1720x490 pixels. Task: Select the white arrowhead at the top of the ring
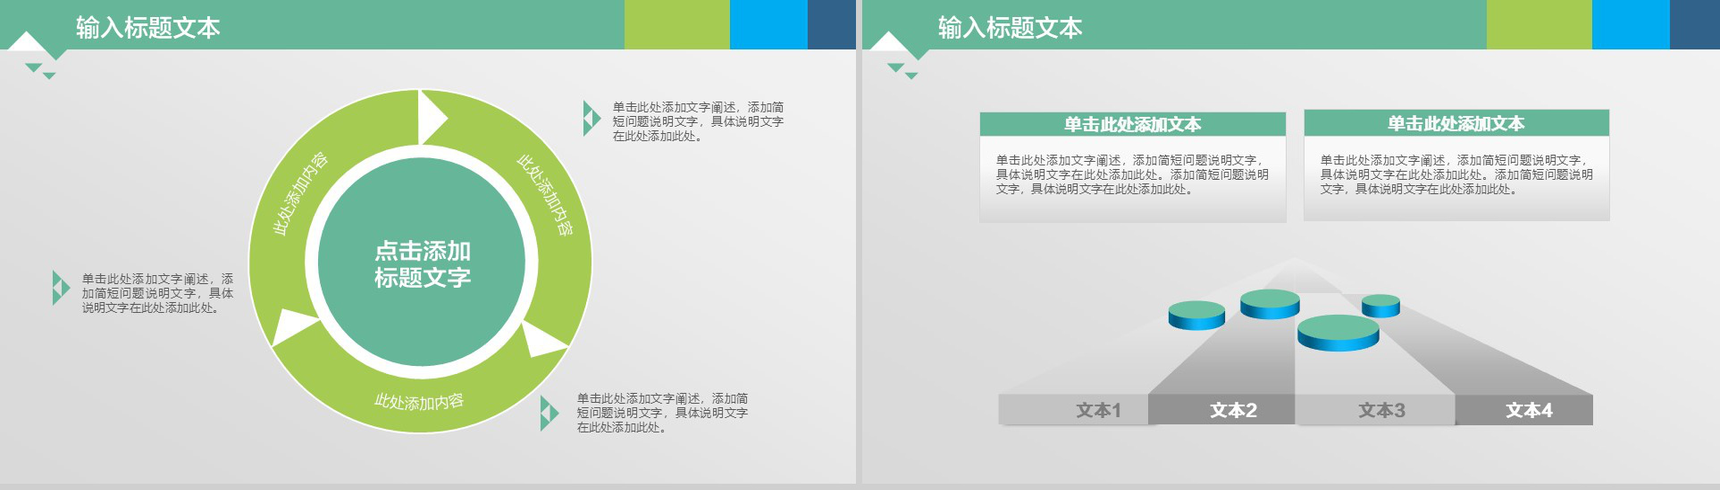tap(430, 117)
